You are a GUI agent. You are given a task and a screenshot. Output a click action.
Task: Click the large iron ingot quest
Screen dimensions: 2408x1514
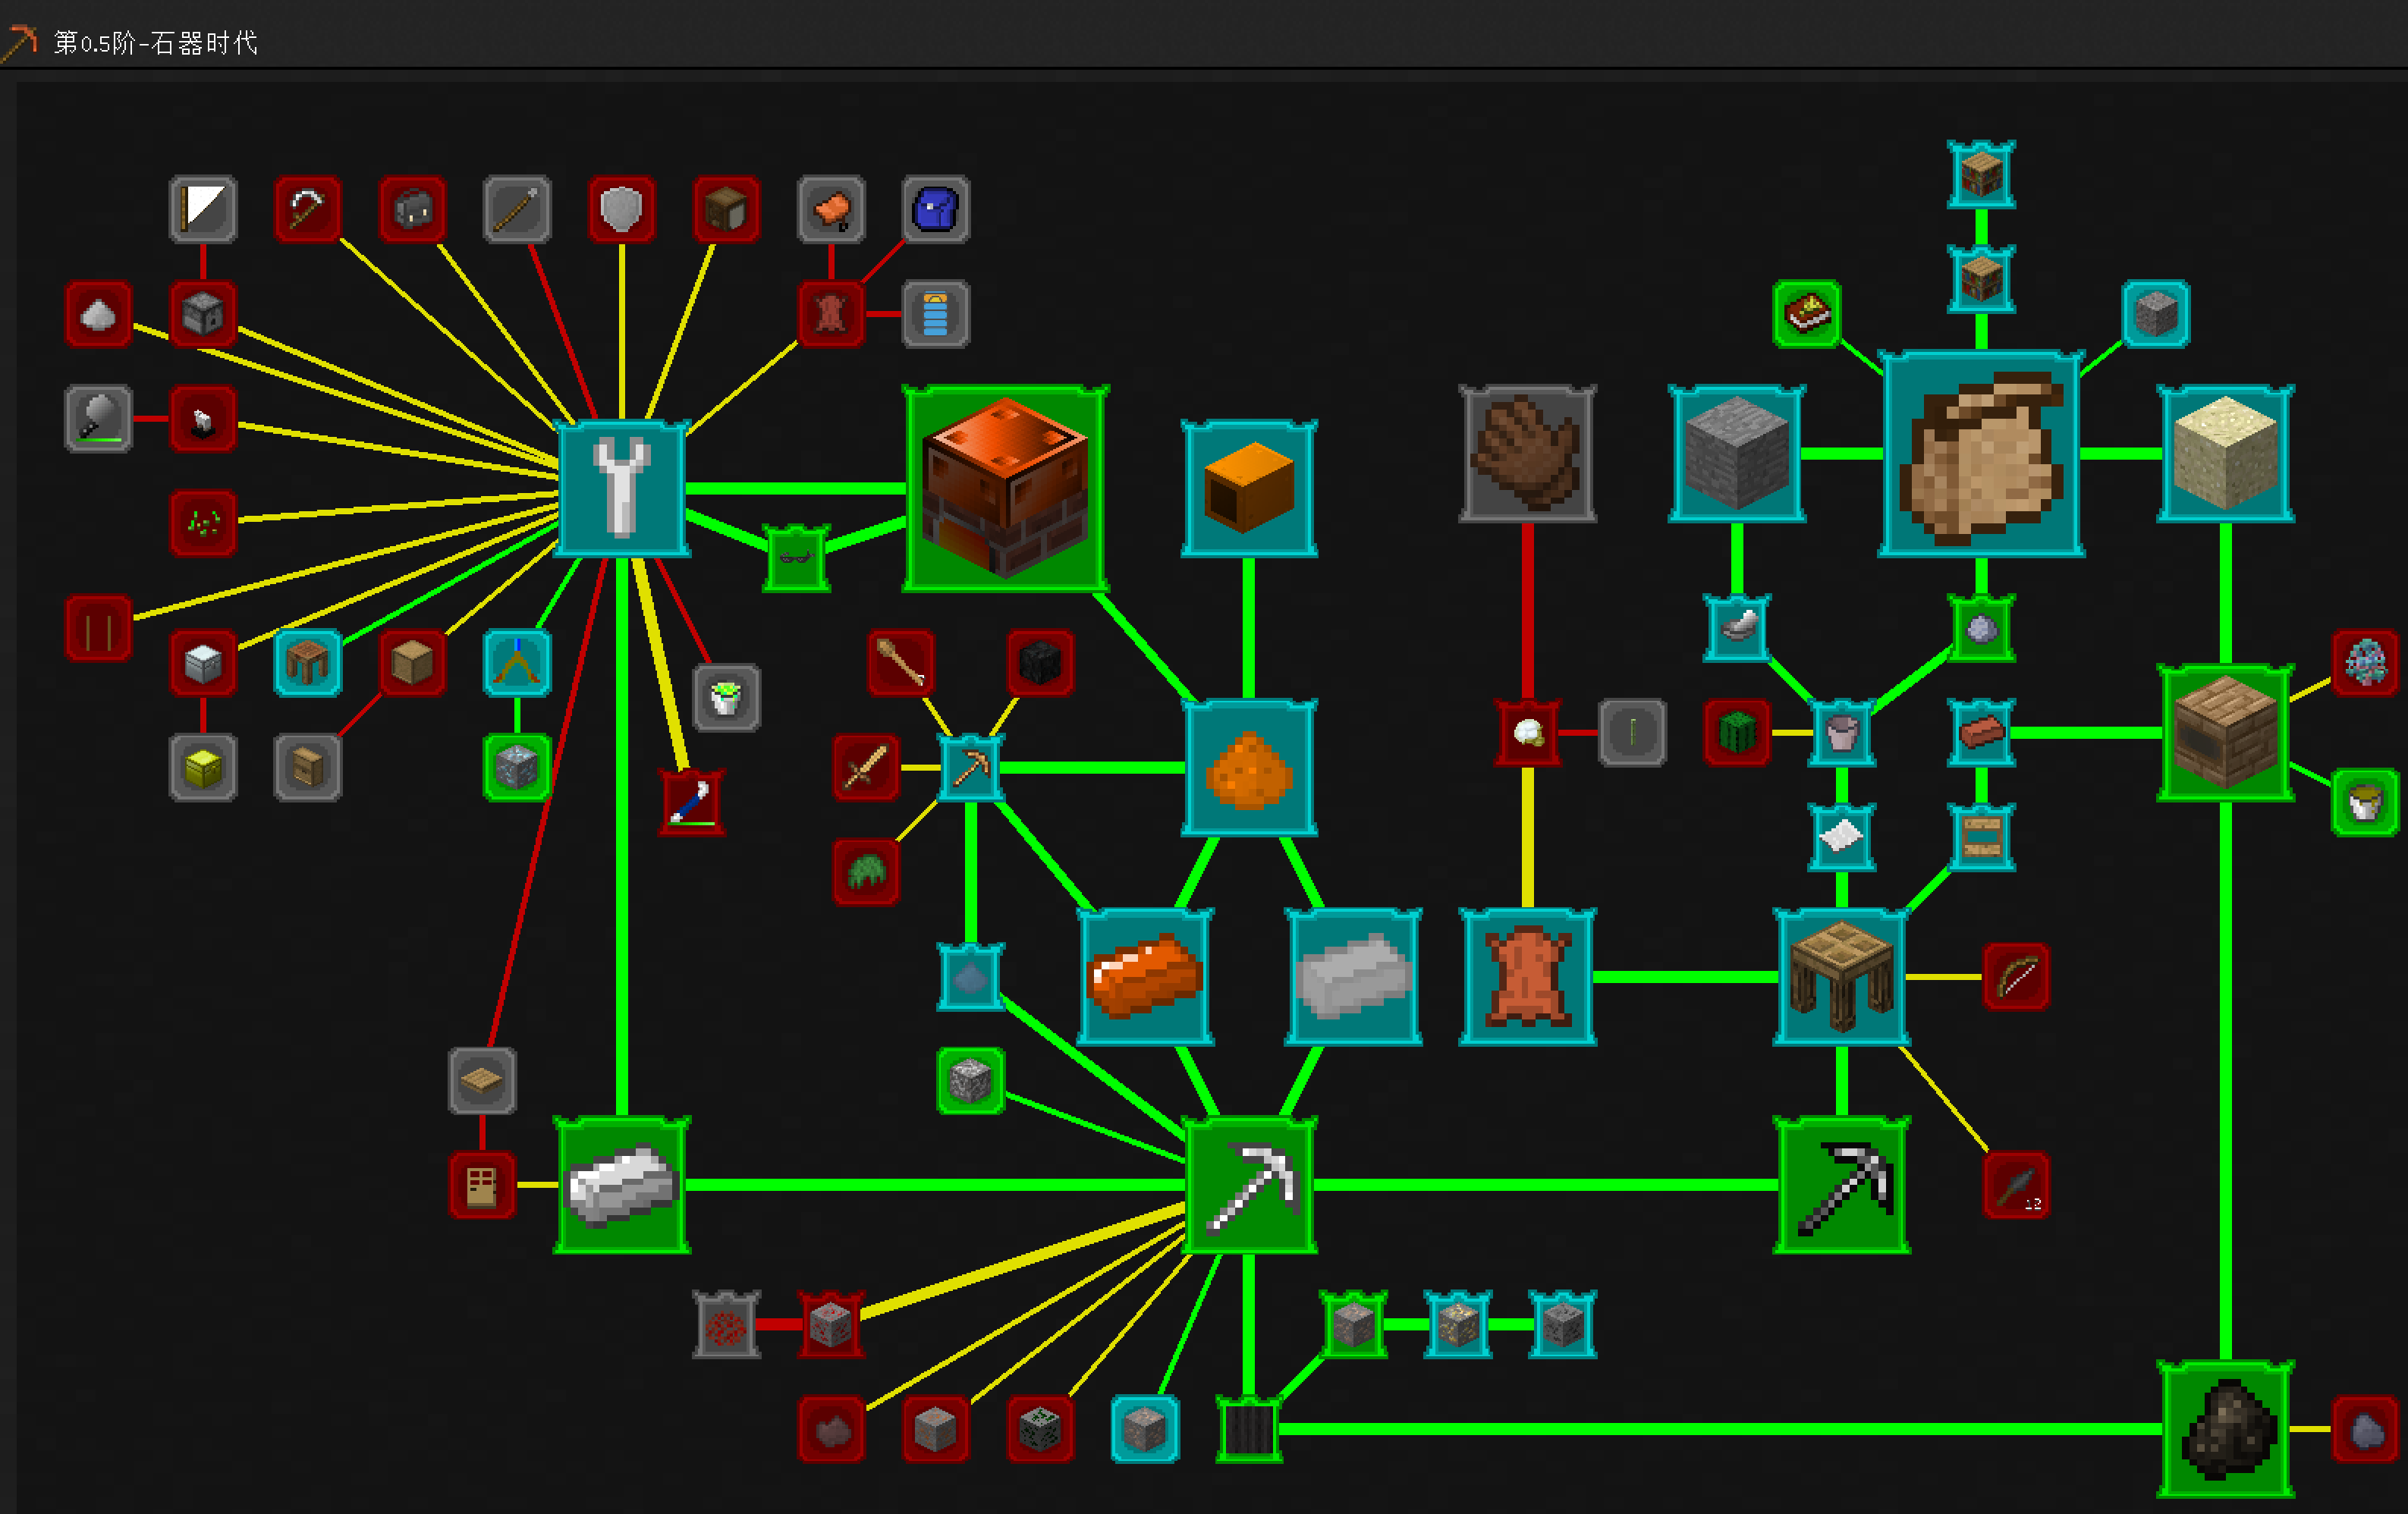click(x=622, y=1184)
